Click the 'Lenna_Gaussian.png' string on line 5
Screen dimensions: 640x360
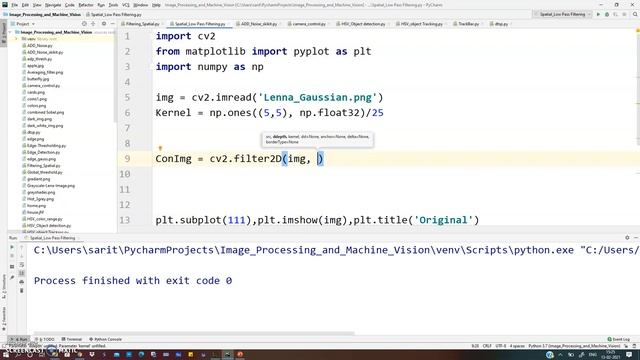click(x=318, y=98)
